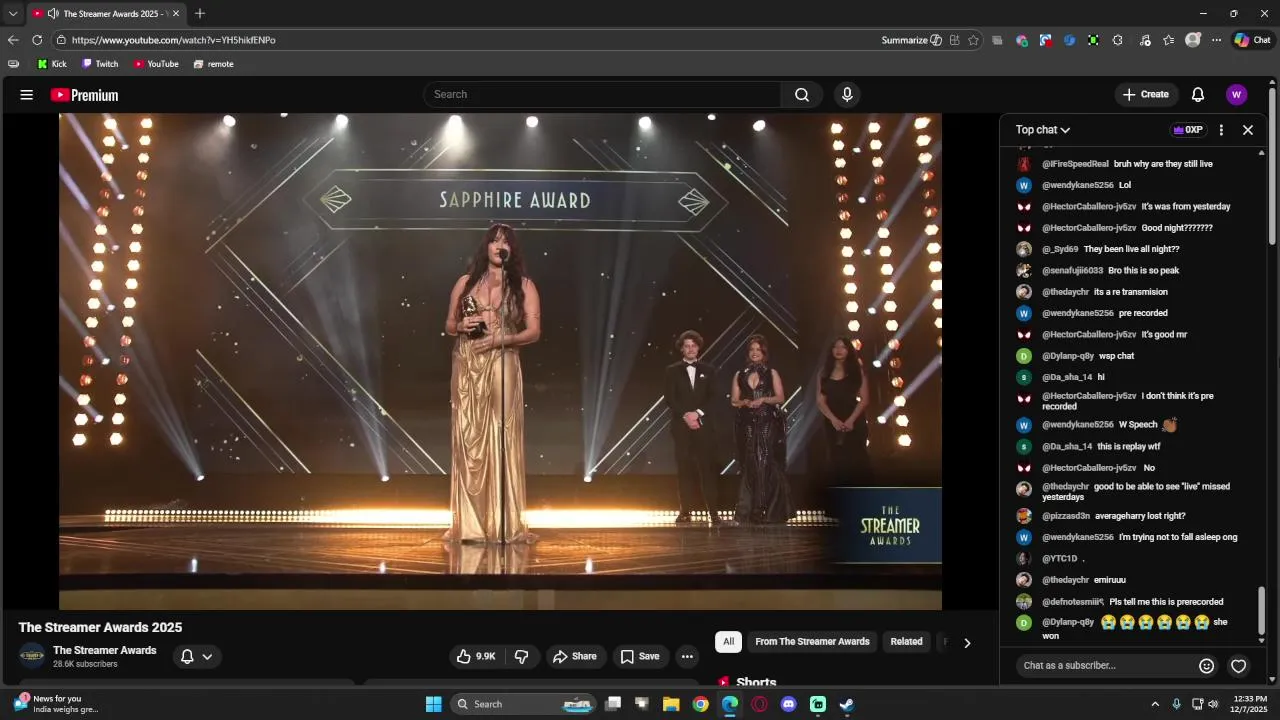Open Chrome from the taskbar

coord(700,704)
